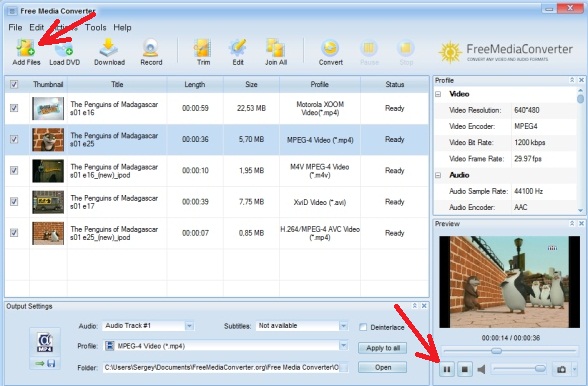Screen dimensions: 588x386
Task: Sort the file list by Length column
Action: pyautogui.click(x=195, y=84)
